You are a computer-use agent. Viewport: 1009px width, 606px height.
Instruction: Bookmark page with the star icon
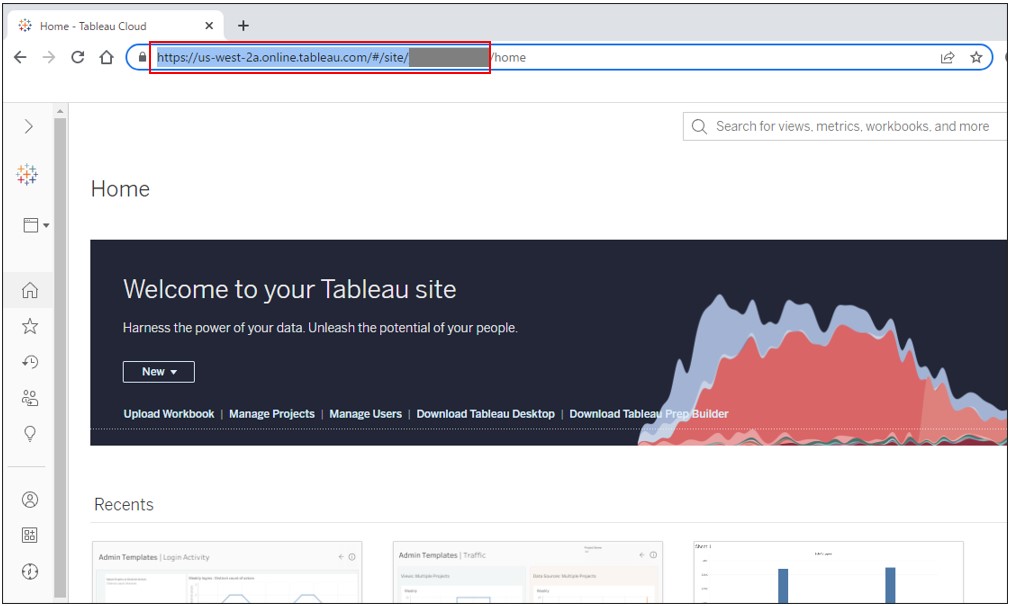pos(976,57)
